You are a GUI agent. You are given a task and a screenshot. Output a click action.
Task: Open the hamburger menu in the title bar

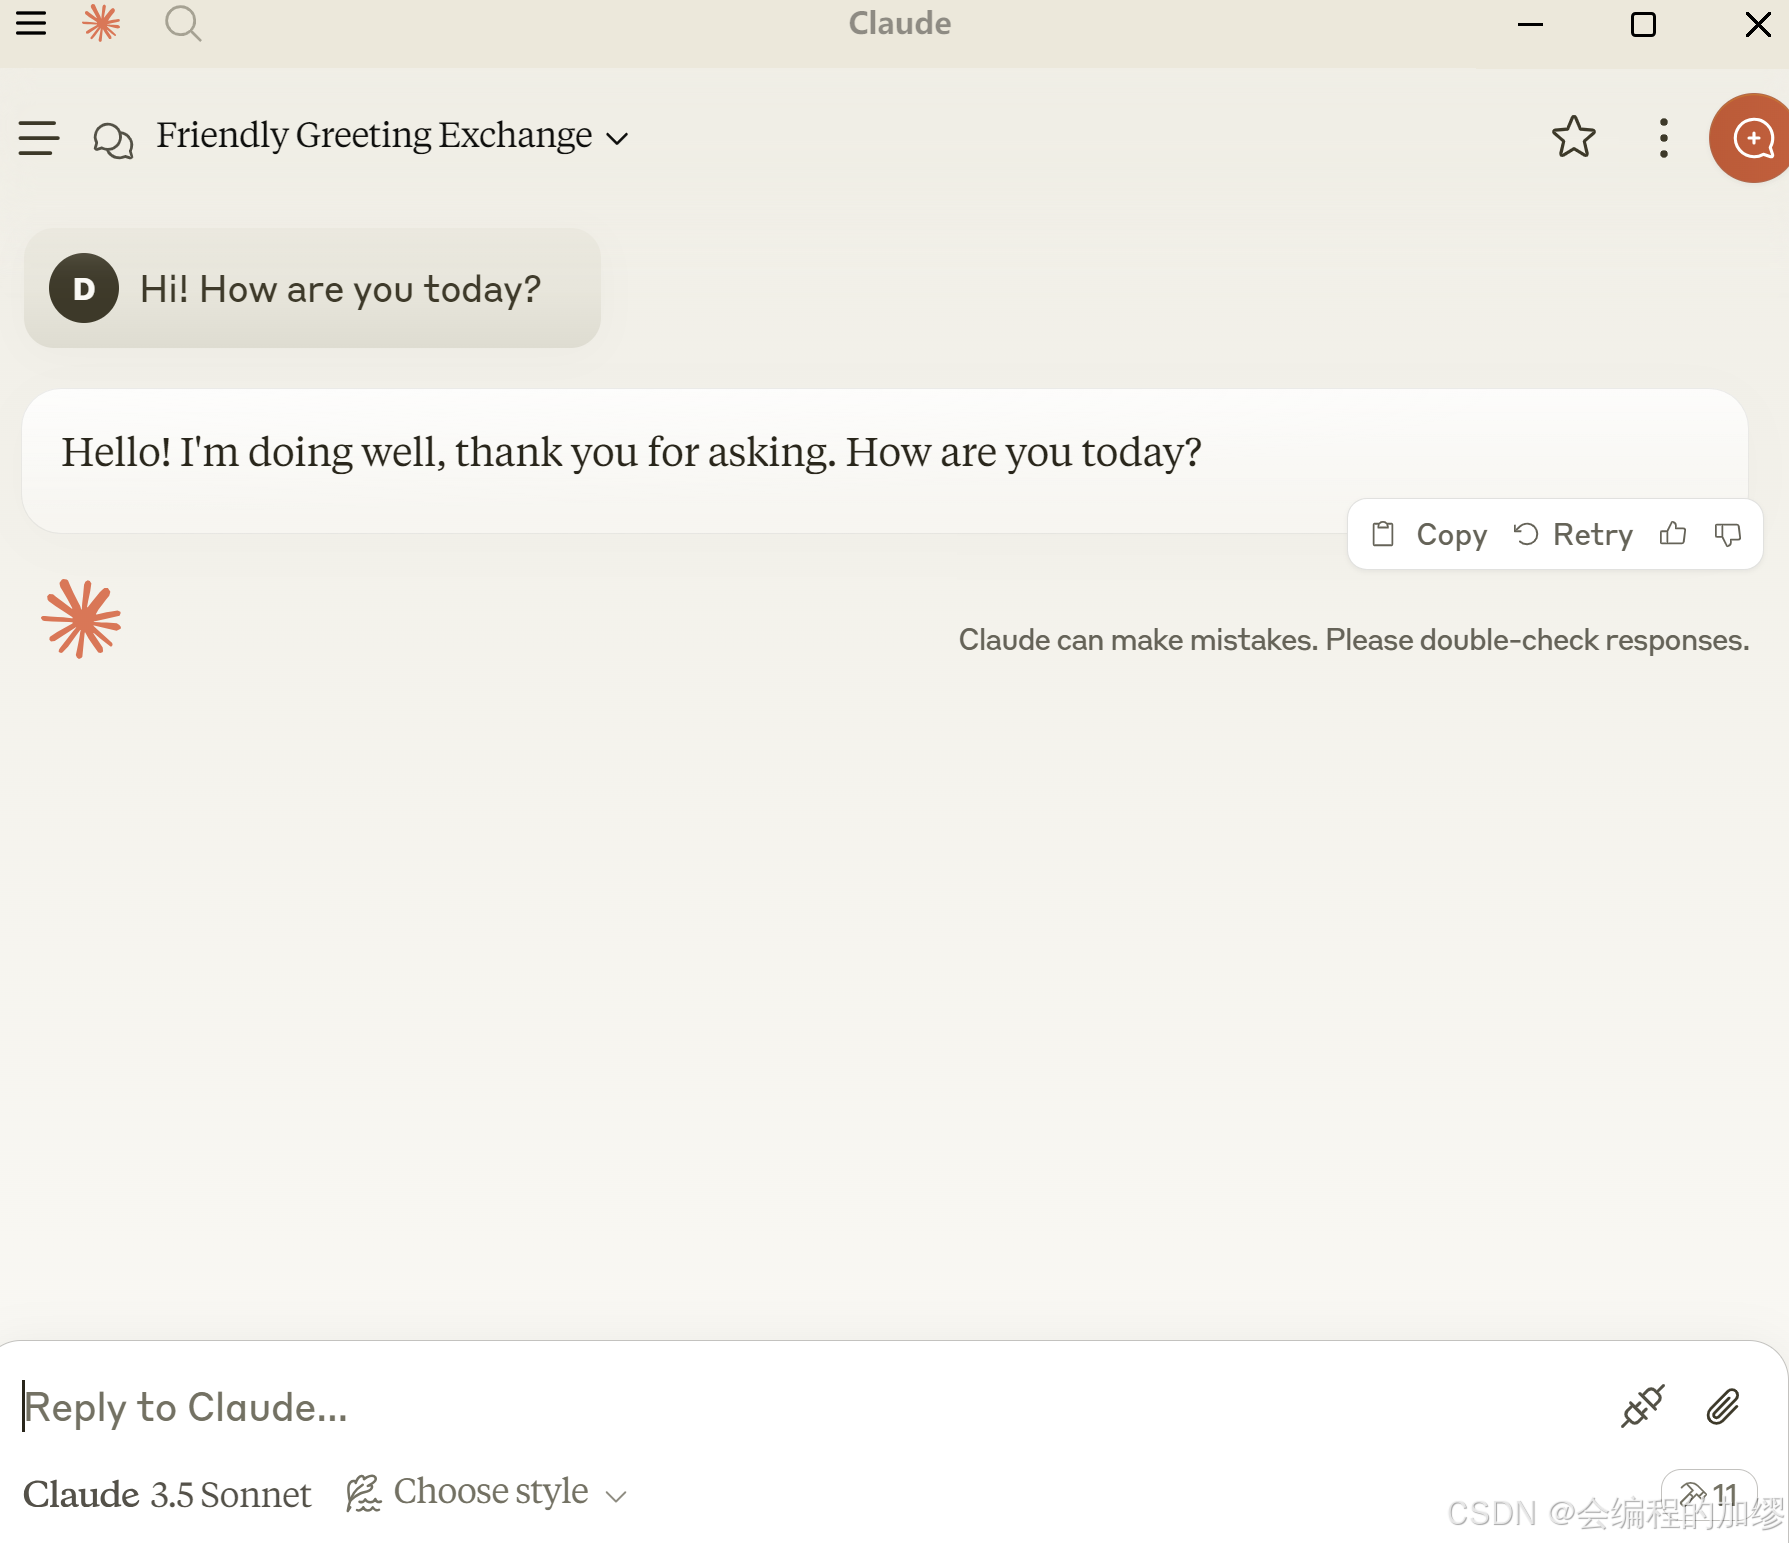[31, 23]
